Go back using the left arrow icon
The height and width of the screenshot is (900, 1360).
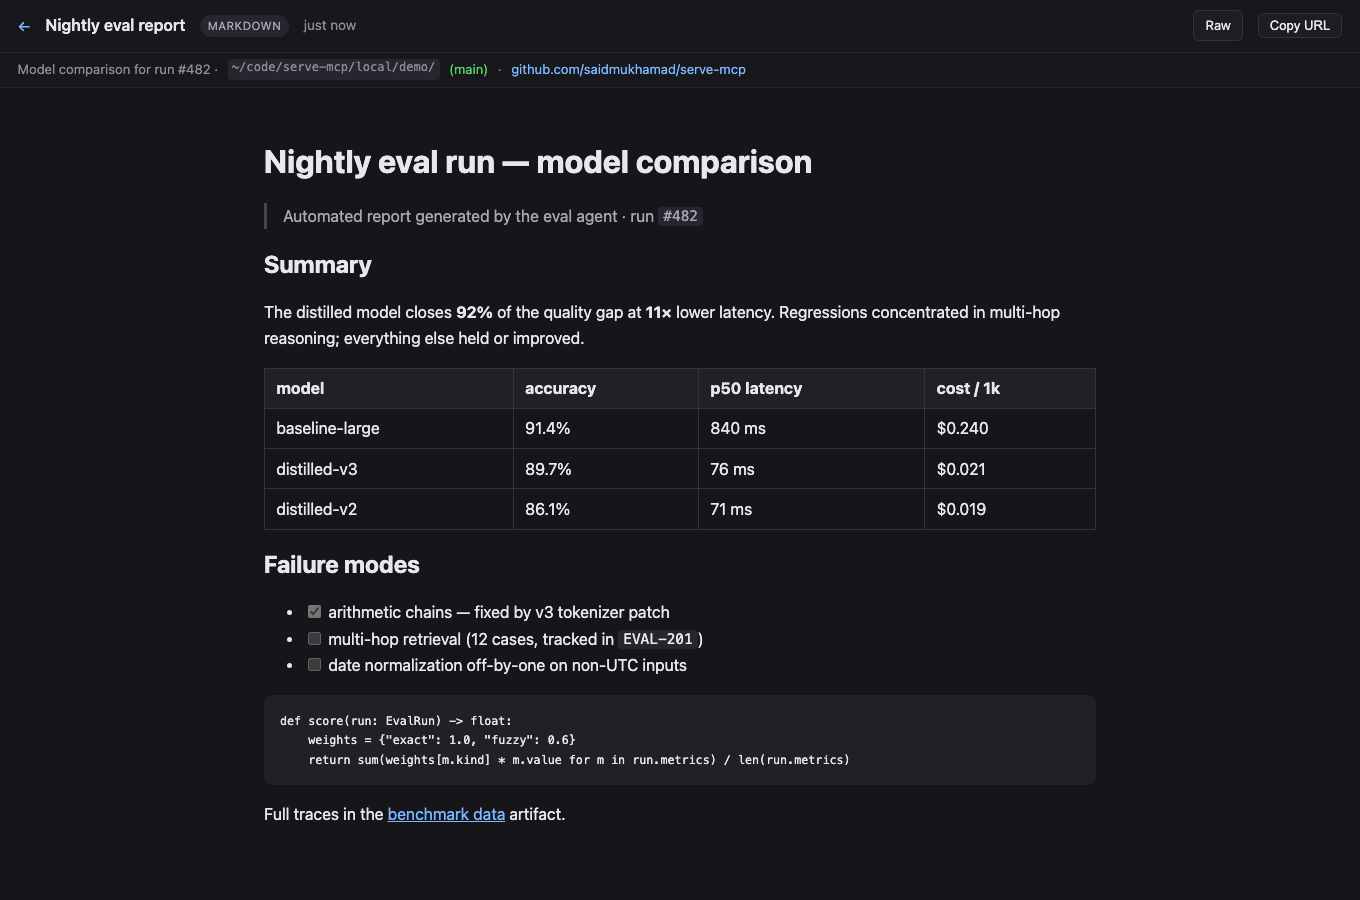coord(24,26)
